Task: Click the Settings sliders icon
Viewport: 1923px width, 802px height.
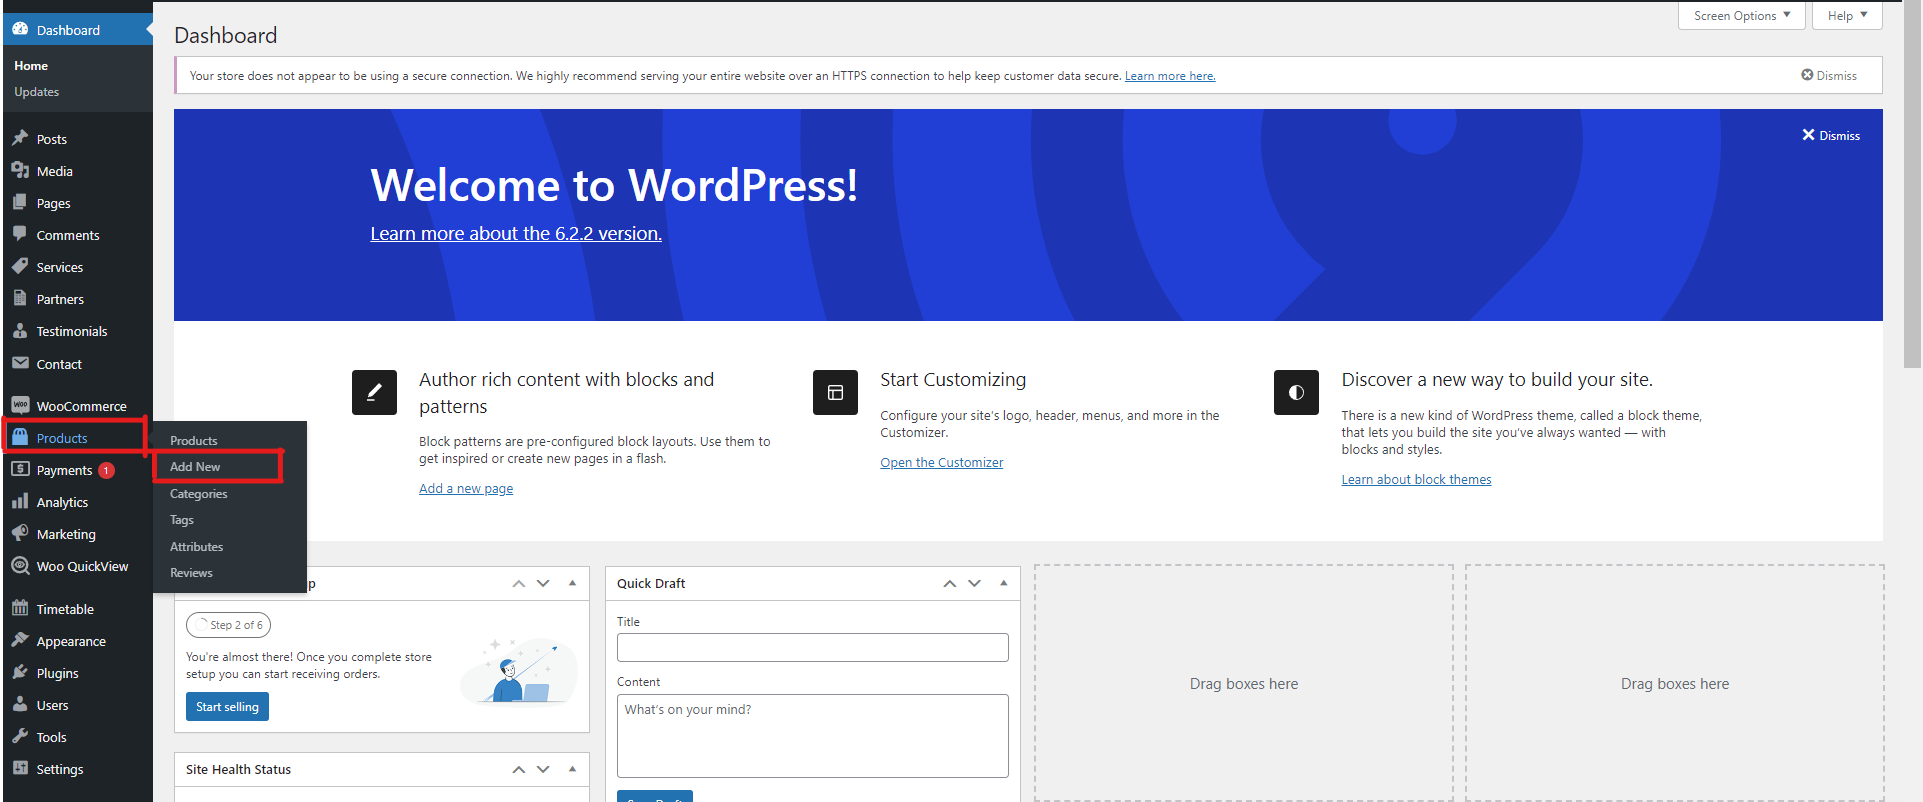Action: pyautogui.click(x=20, y=768)
